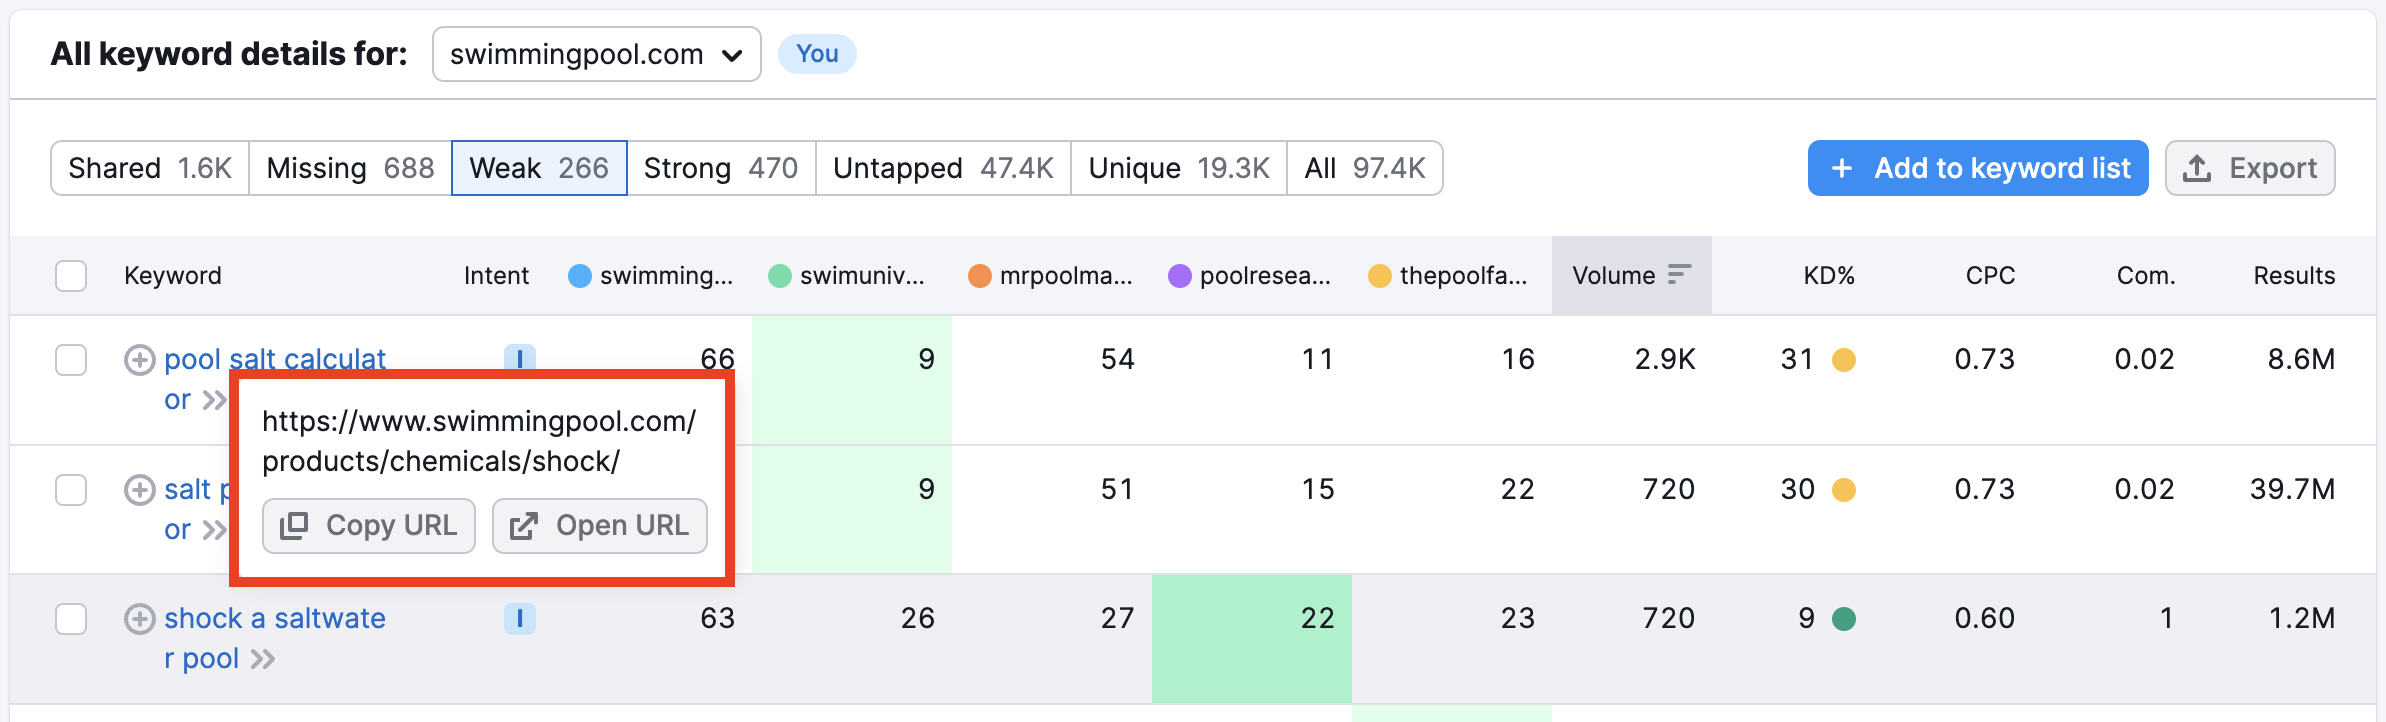Select the Untapped 47.4K tab
Screen dimensions: 2386x722
pos(943,168)
